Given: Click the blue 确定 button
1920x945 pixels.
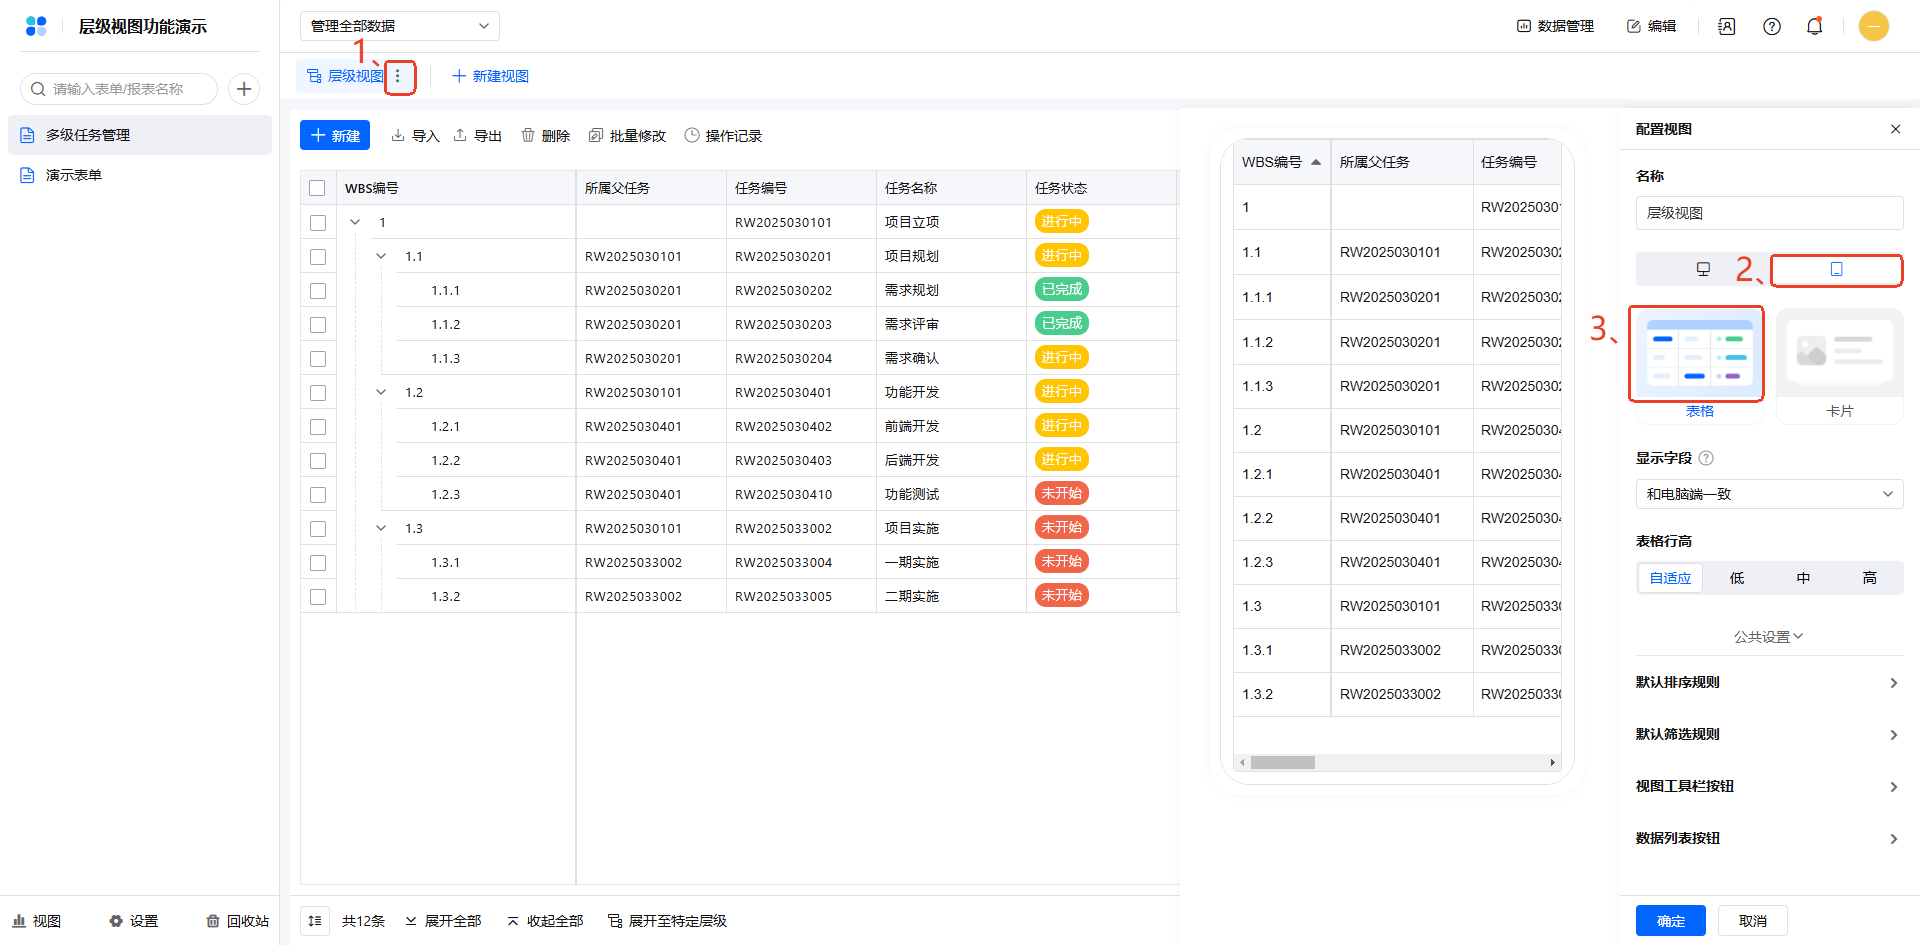Looking at the screenshot, I should point(1670,921).
